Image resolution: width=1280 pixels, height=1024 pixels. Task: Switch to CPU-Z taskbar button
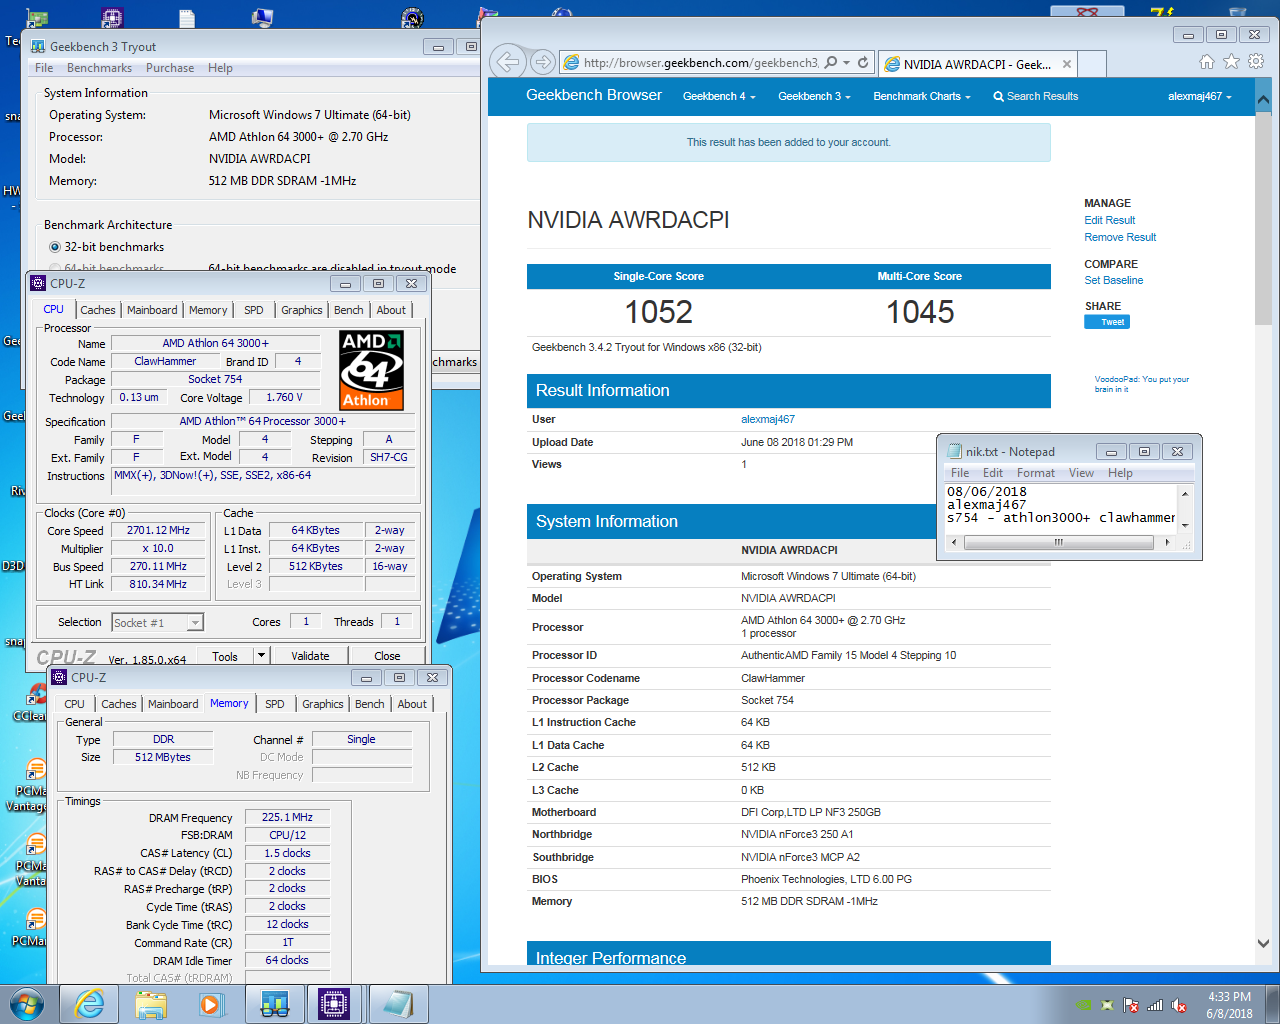pos(334,1004)
